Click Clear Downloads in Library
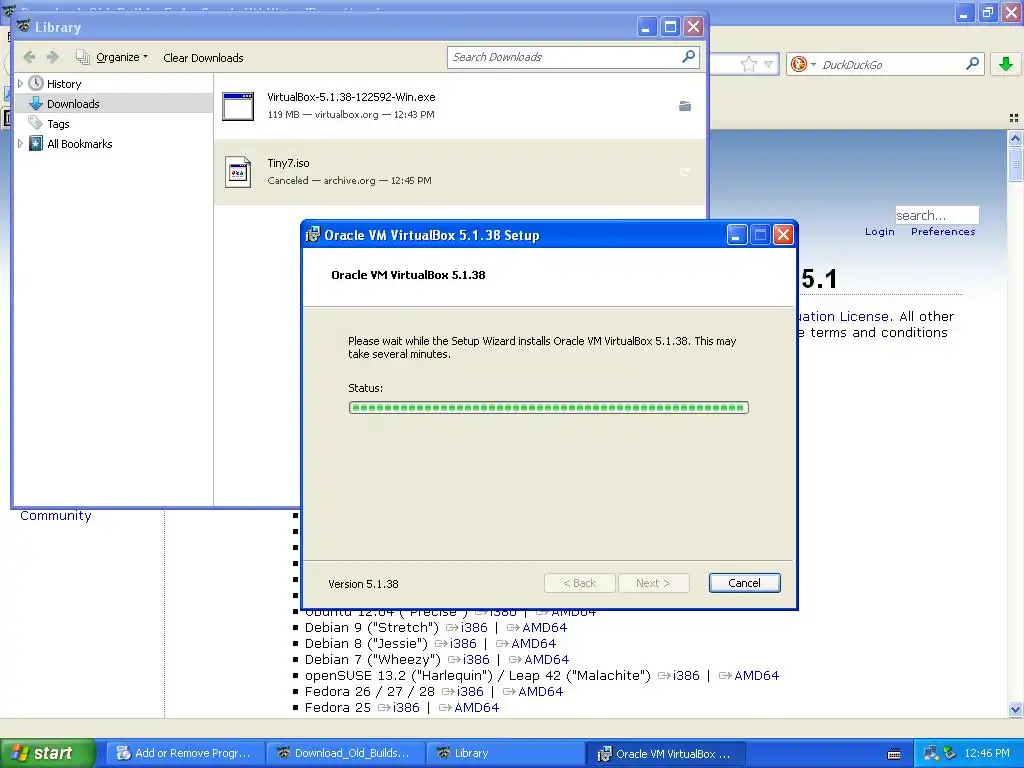The width and height of the screenshot is (1024, 768). point(203,57)
